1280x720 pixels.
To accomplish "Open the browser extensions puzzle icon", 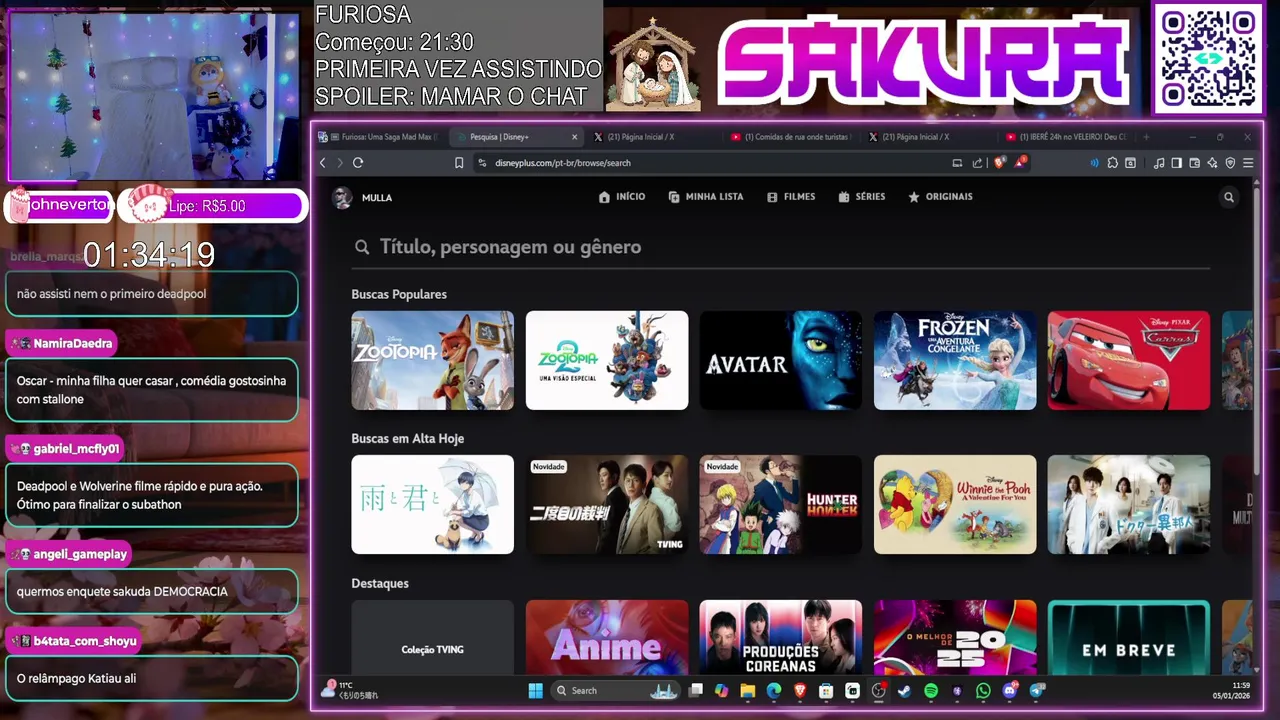I will pos(1112,163).
